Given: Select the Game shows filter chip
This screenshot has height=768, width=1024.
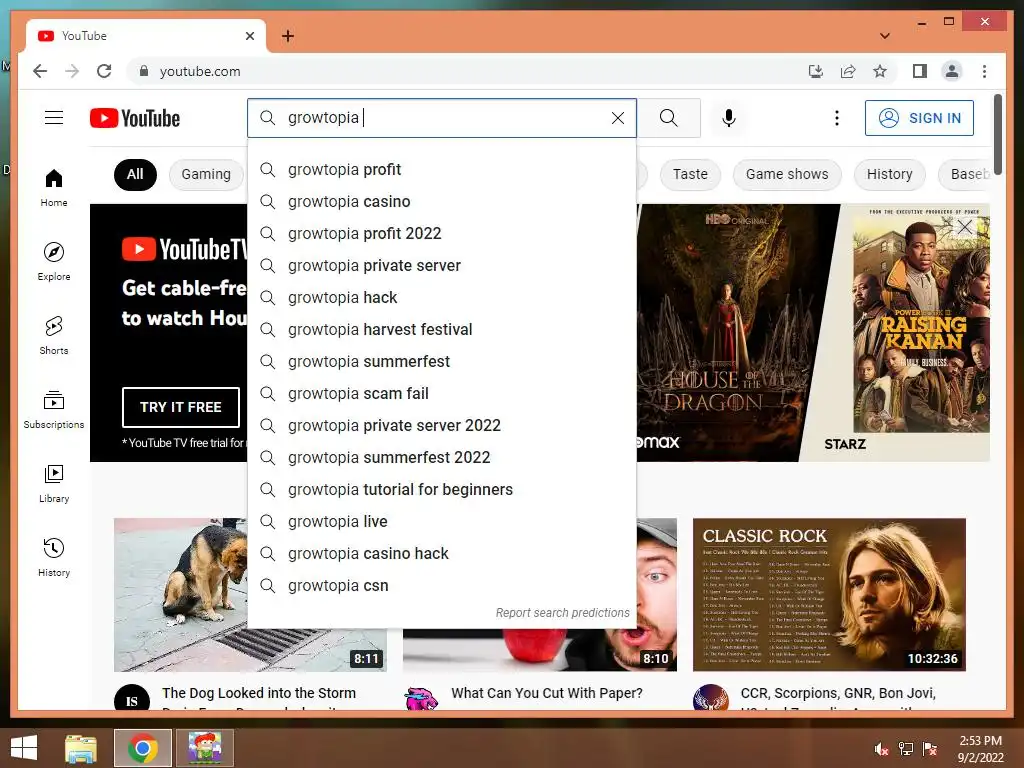Looking at the screenshot, I should coord(787,174).
